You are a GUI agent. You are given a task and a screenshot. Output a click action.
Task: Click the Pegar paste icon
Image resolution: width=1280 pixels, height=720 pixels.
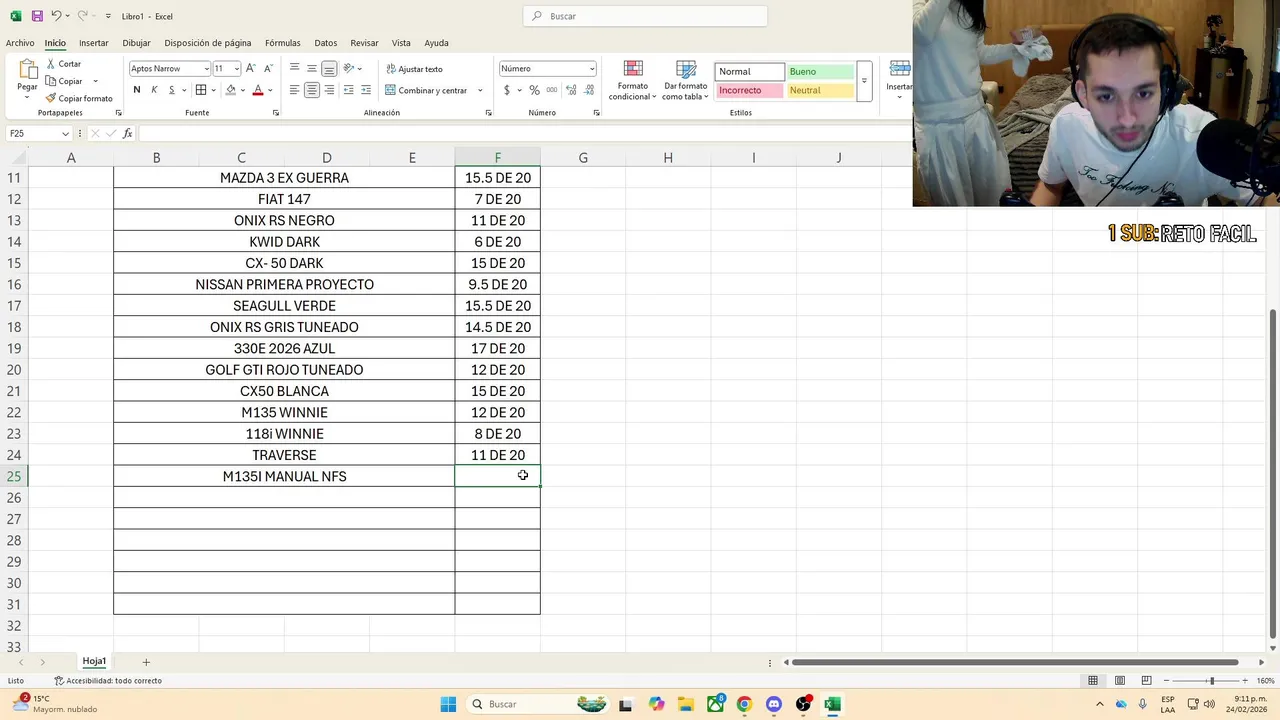coord(27,71)
